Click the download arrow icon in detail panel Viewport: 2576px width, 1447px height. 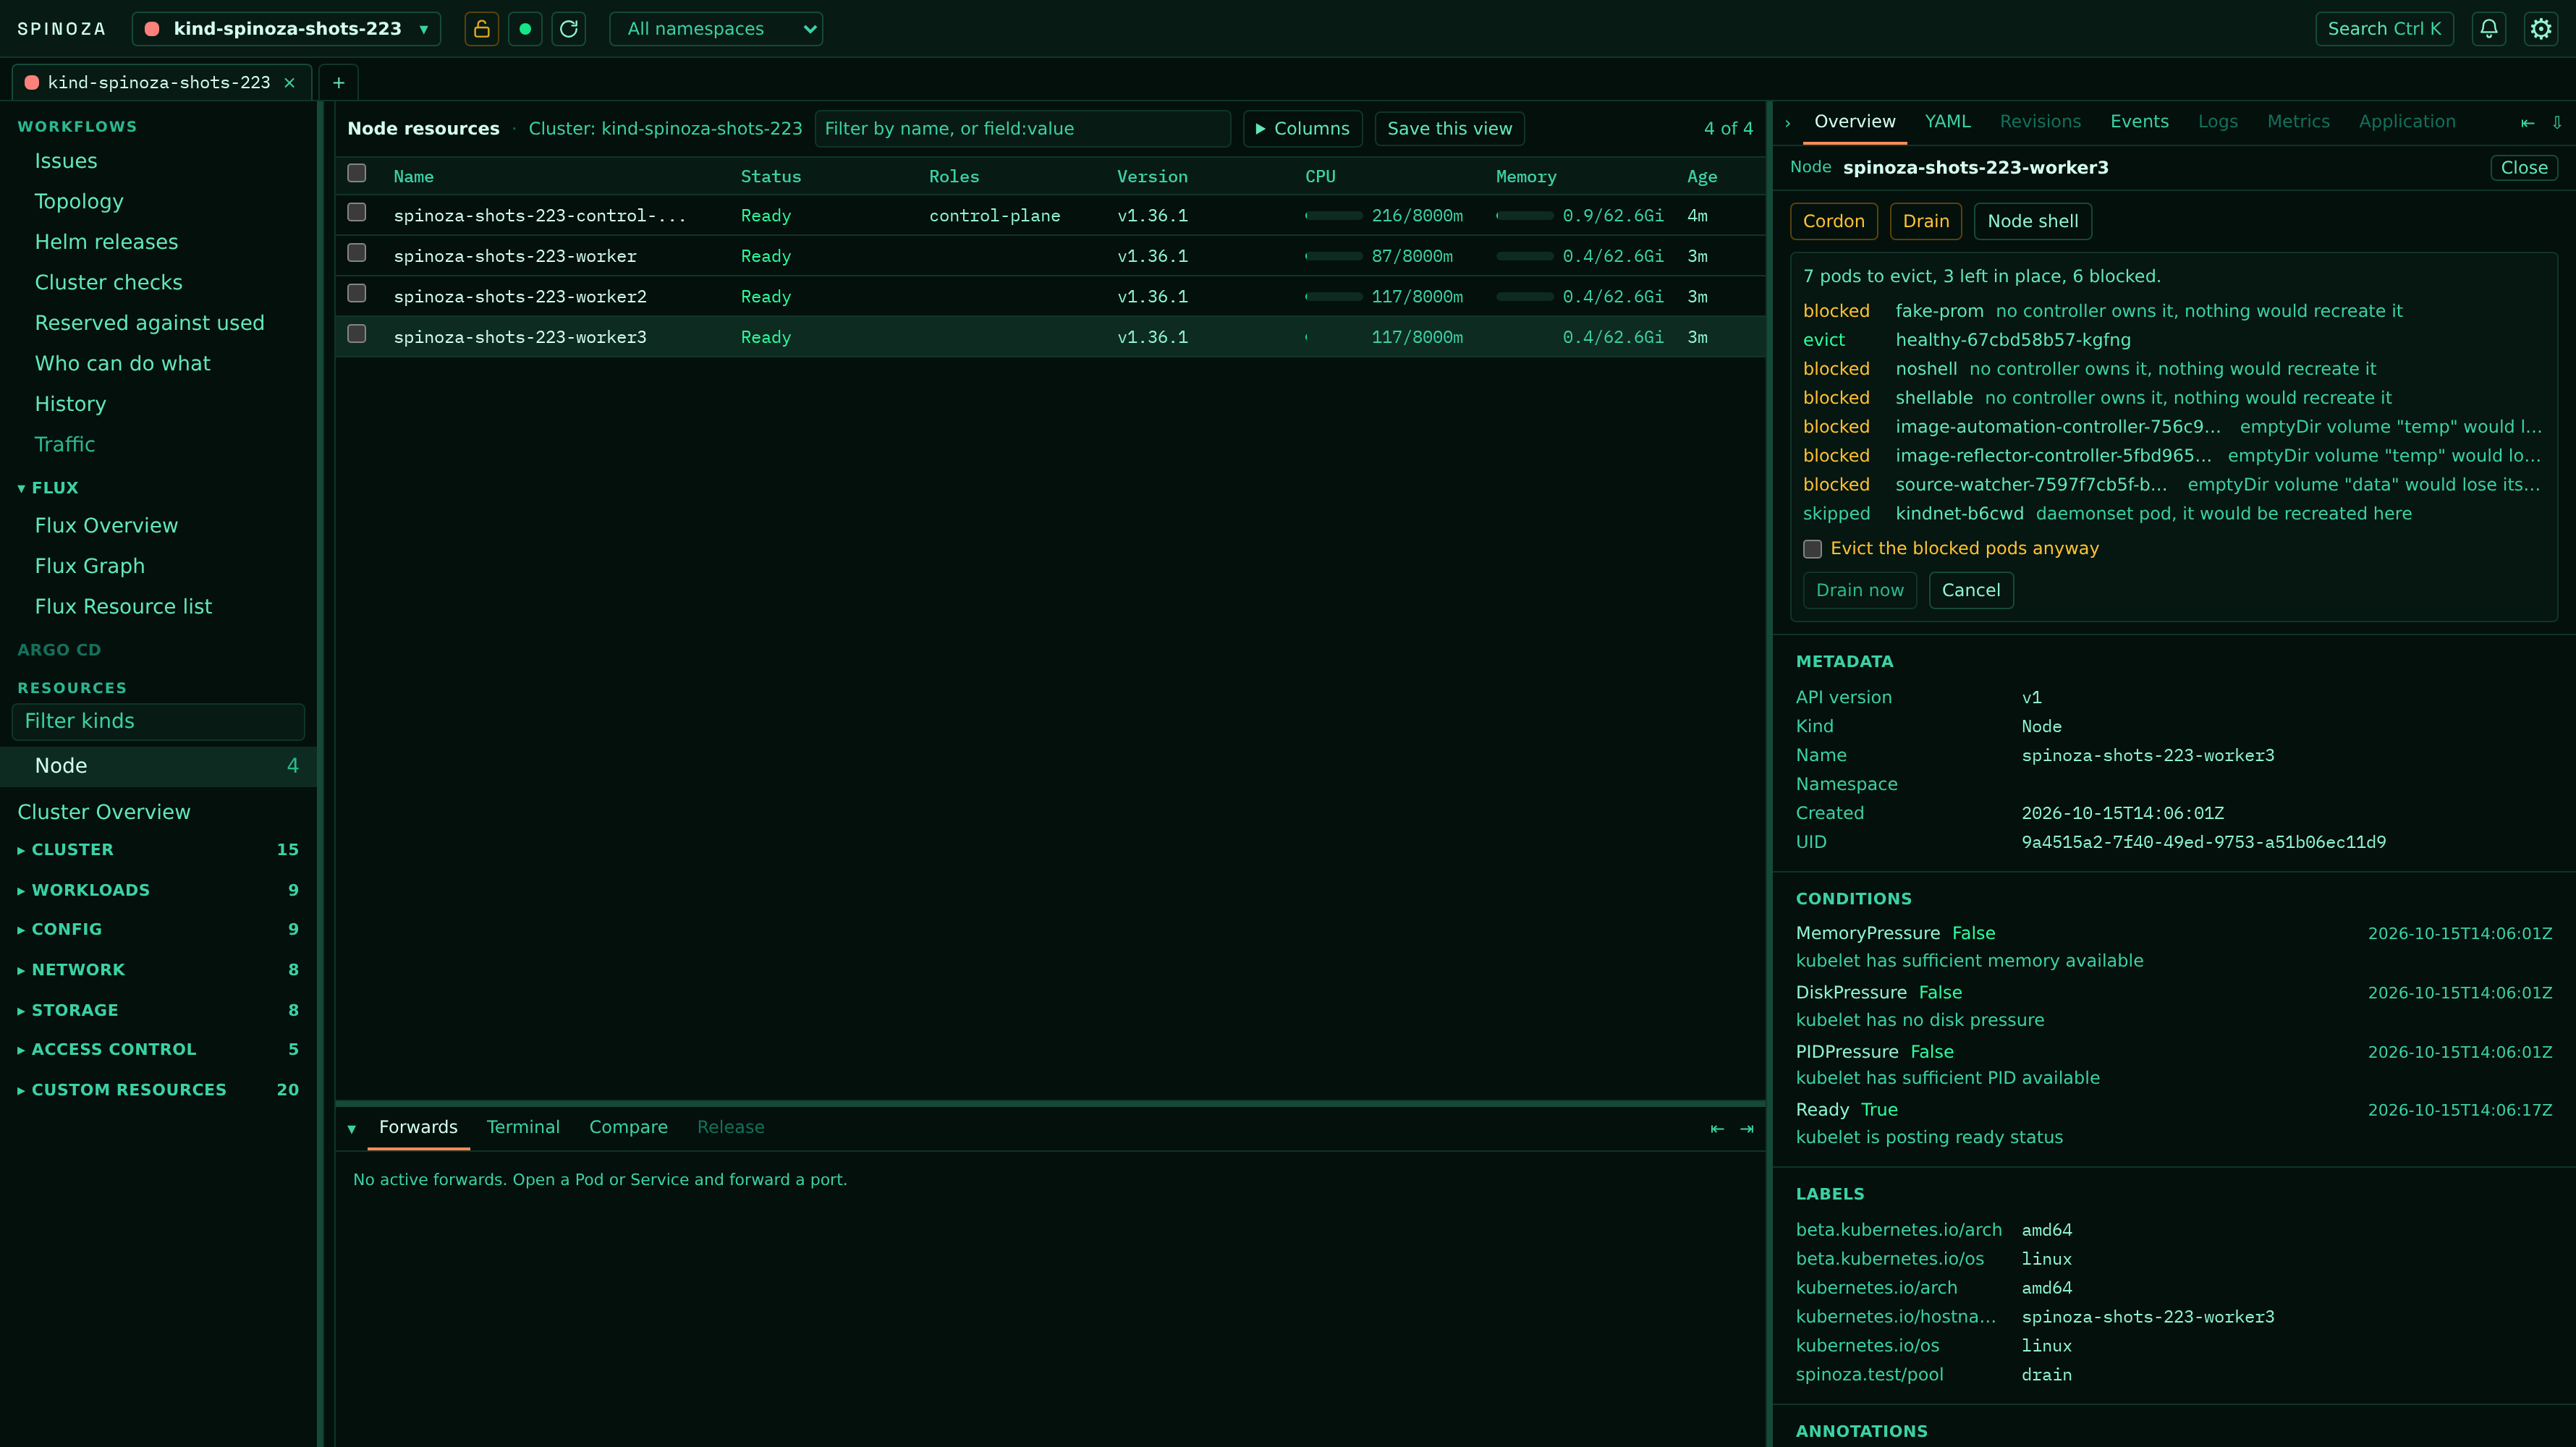[2557, 122]
